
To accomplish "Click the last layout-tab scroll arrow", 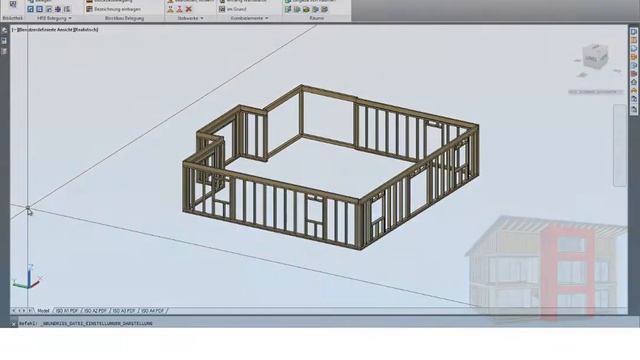I will tap(29, 311).
